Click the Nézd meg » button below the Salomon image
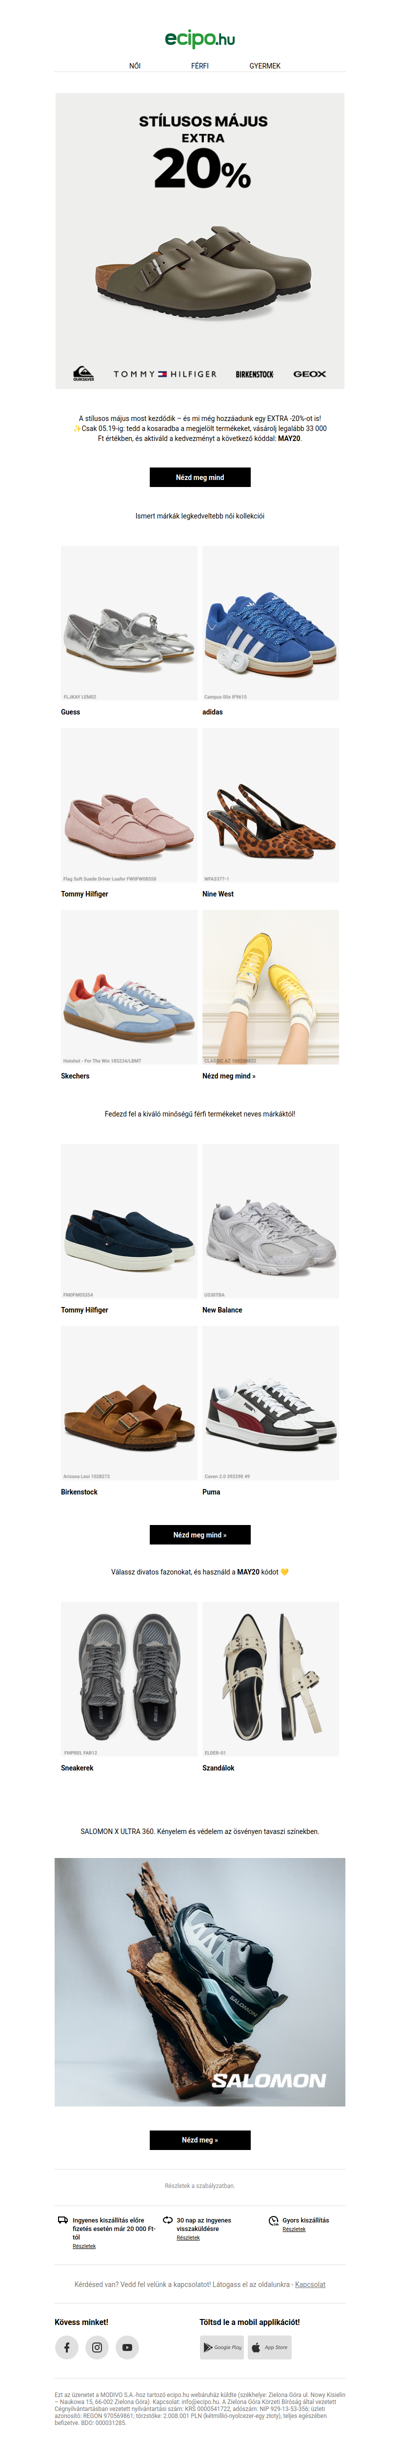400x2460 pixels. 200,2139
